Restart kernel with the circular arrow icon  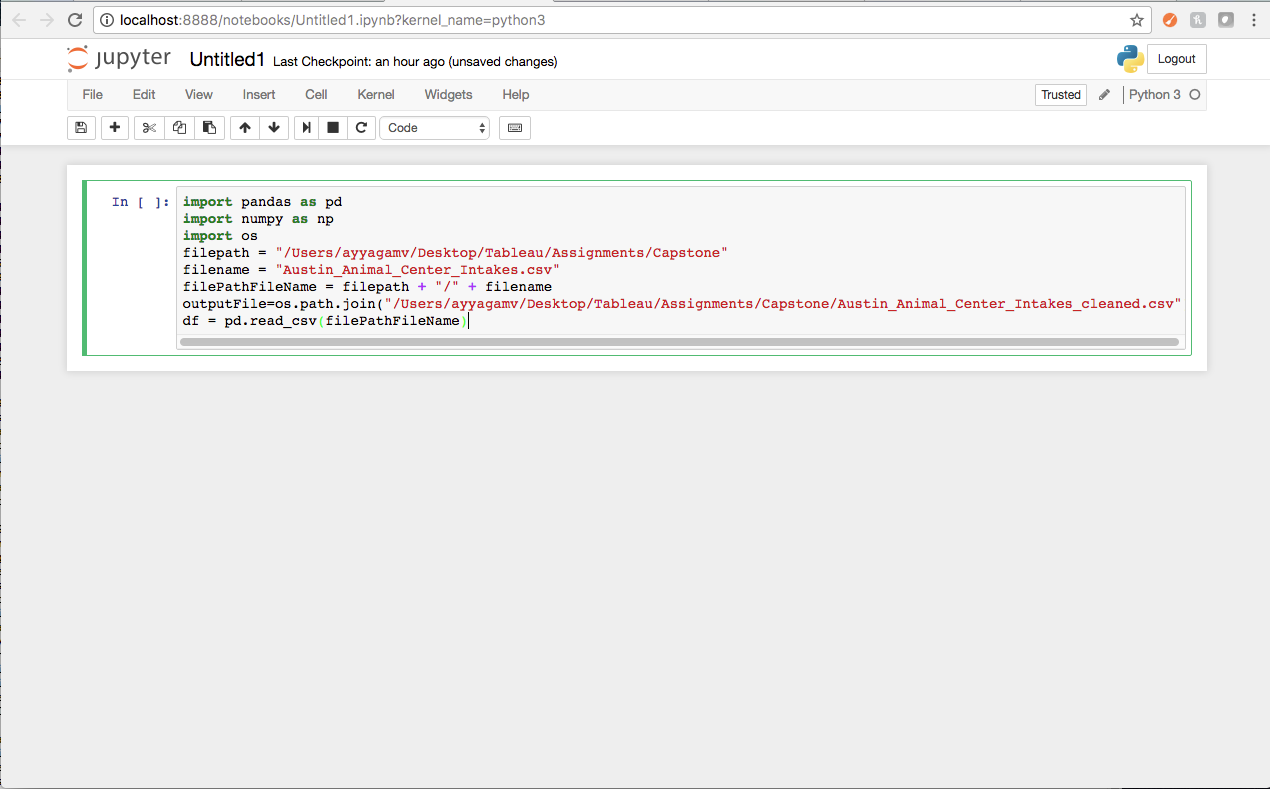[361, 128]
